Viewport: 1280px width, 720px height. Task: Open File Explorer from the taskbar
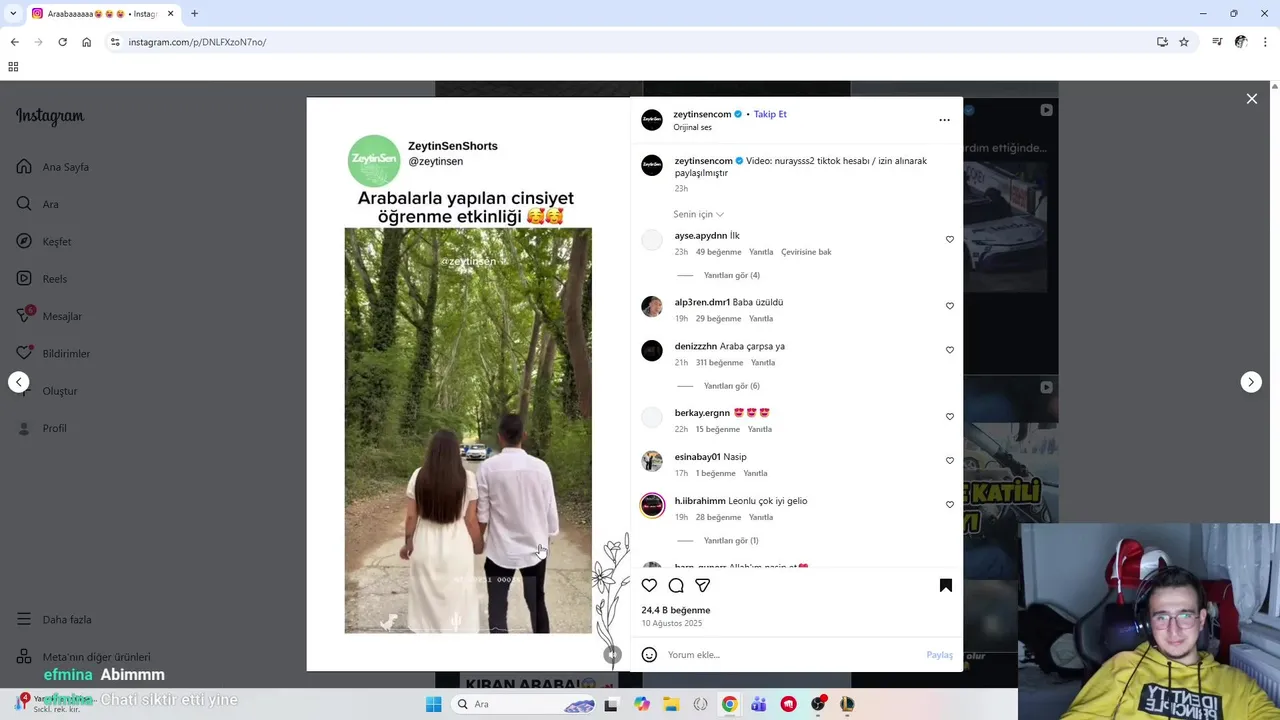(672, 704)
